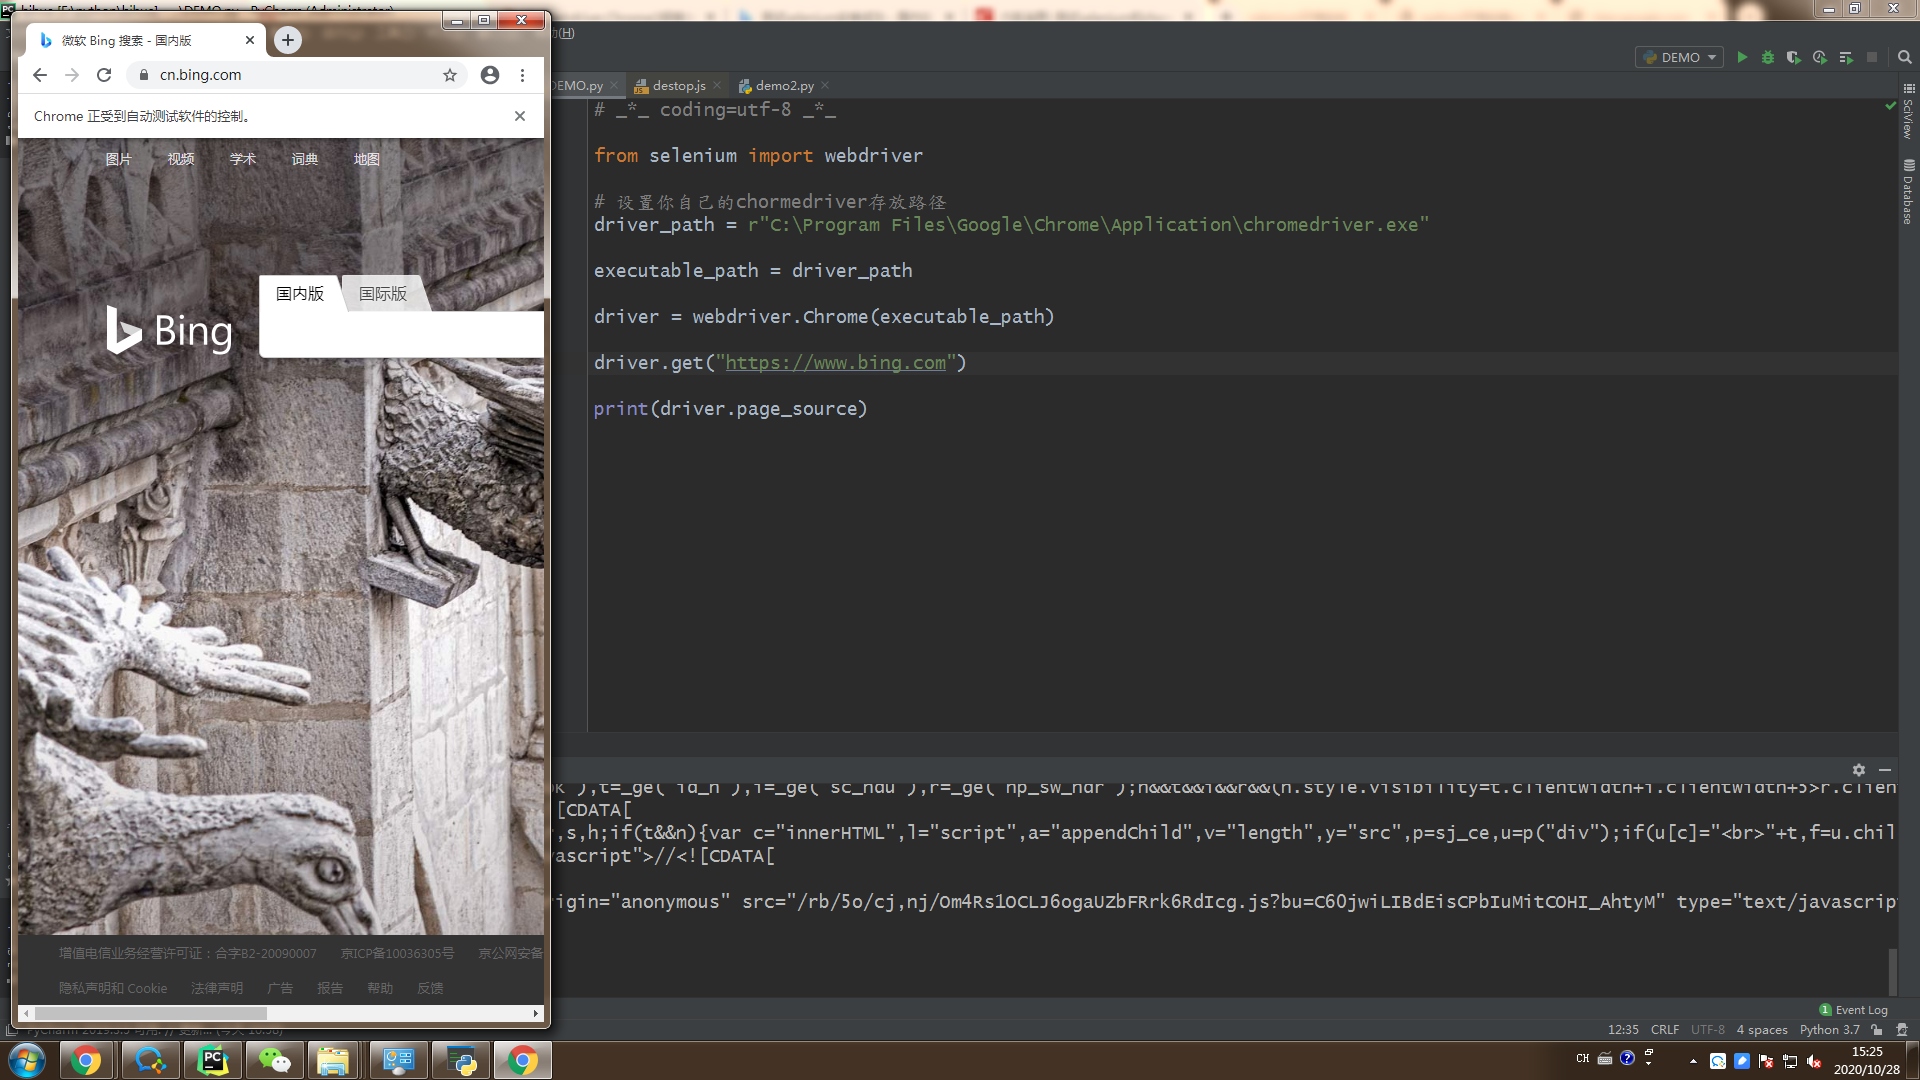Bookmark cn.bing.com with the star icon
This screenshot has height=1080, width=1920.
(x=450, y=75)
